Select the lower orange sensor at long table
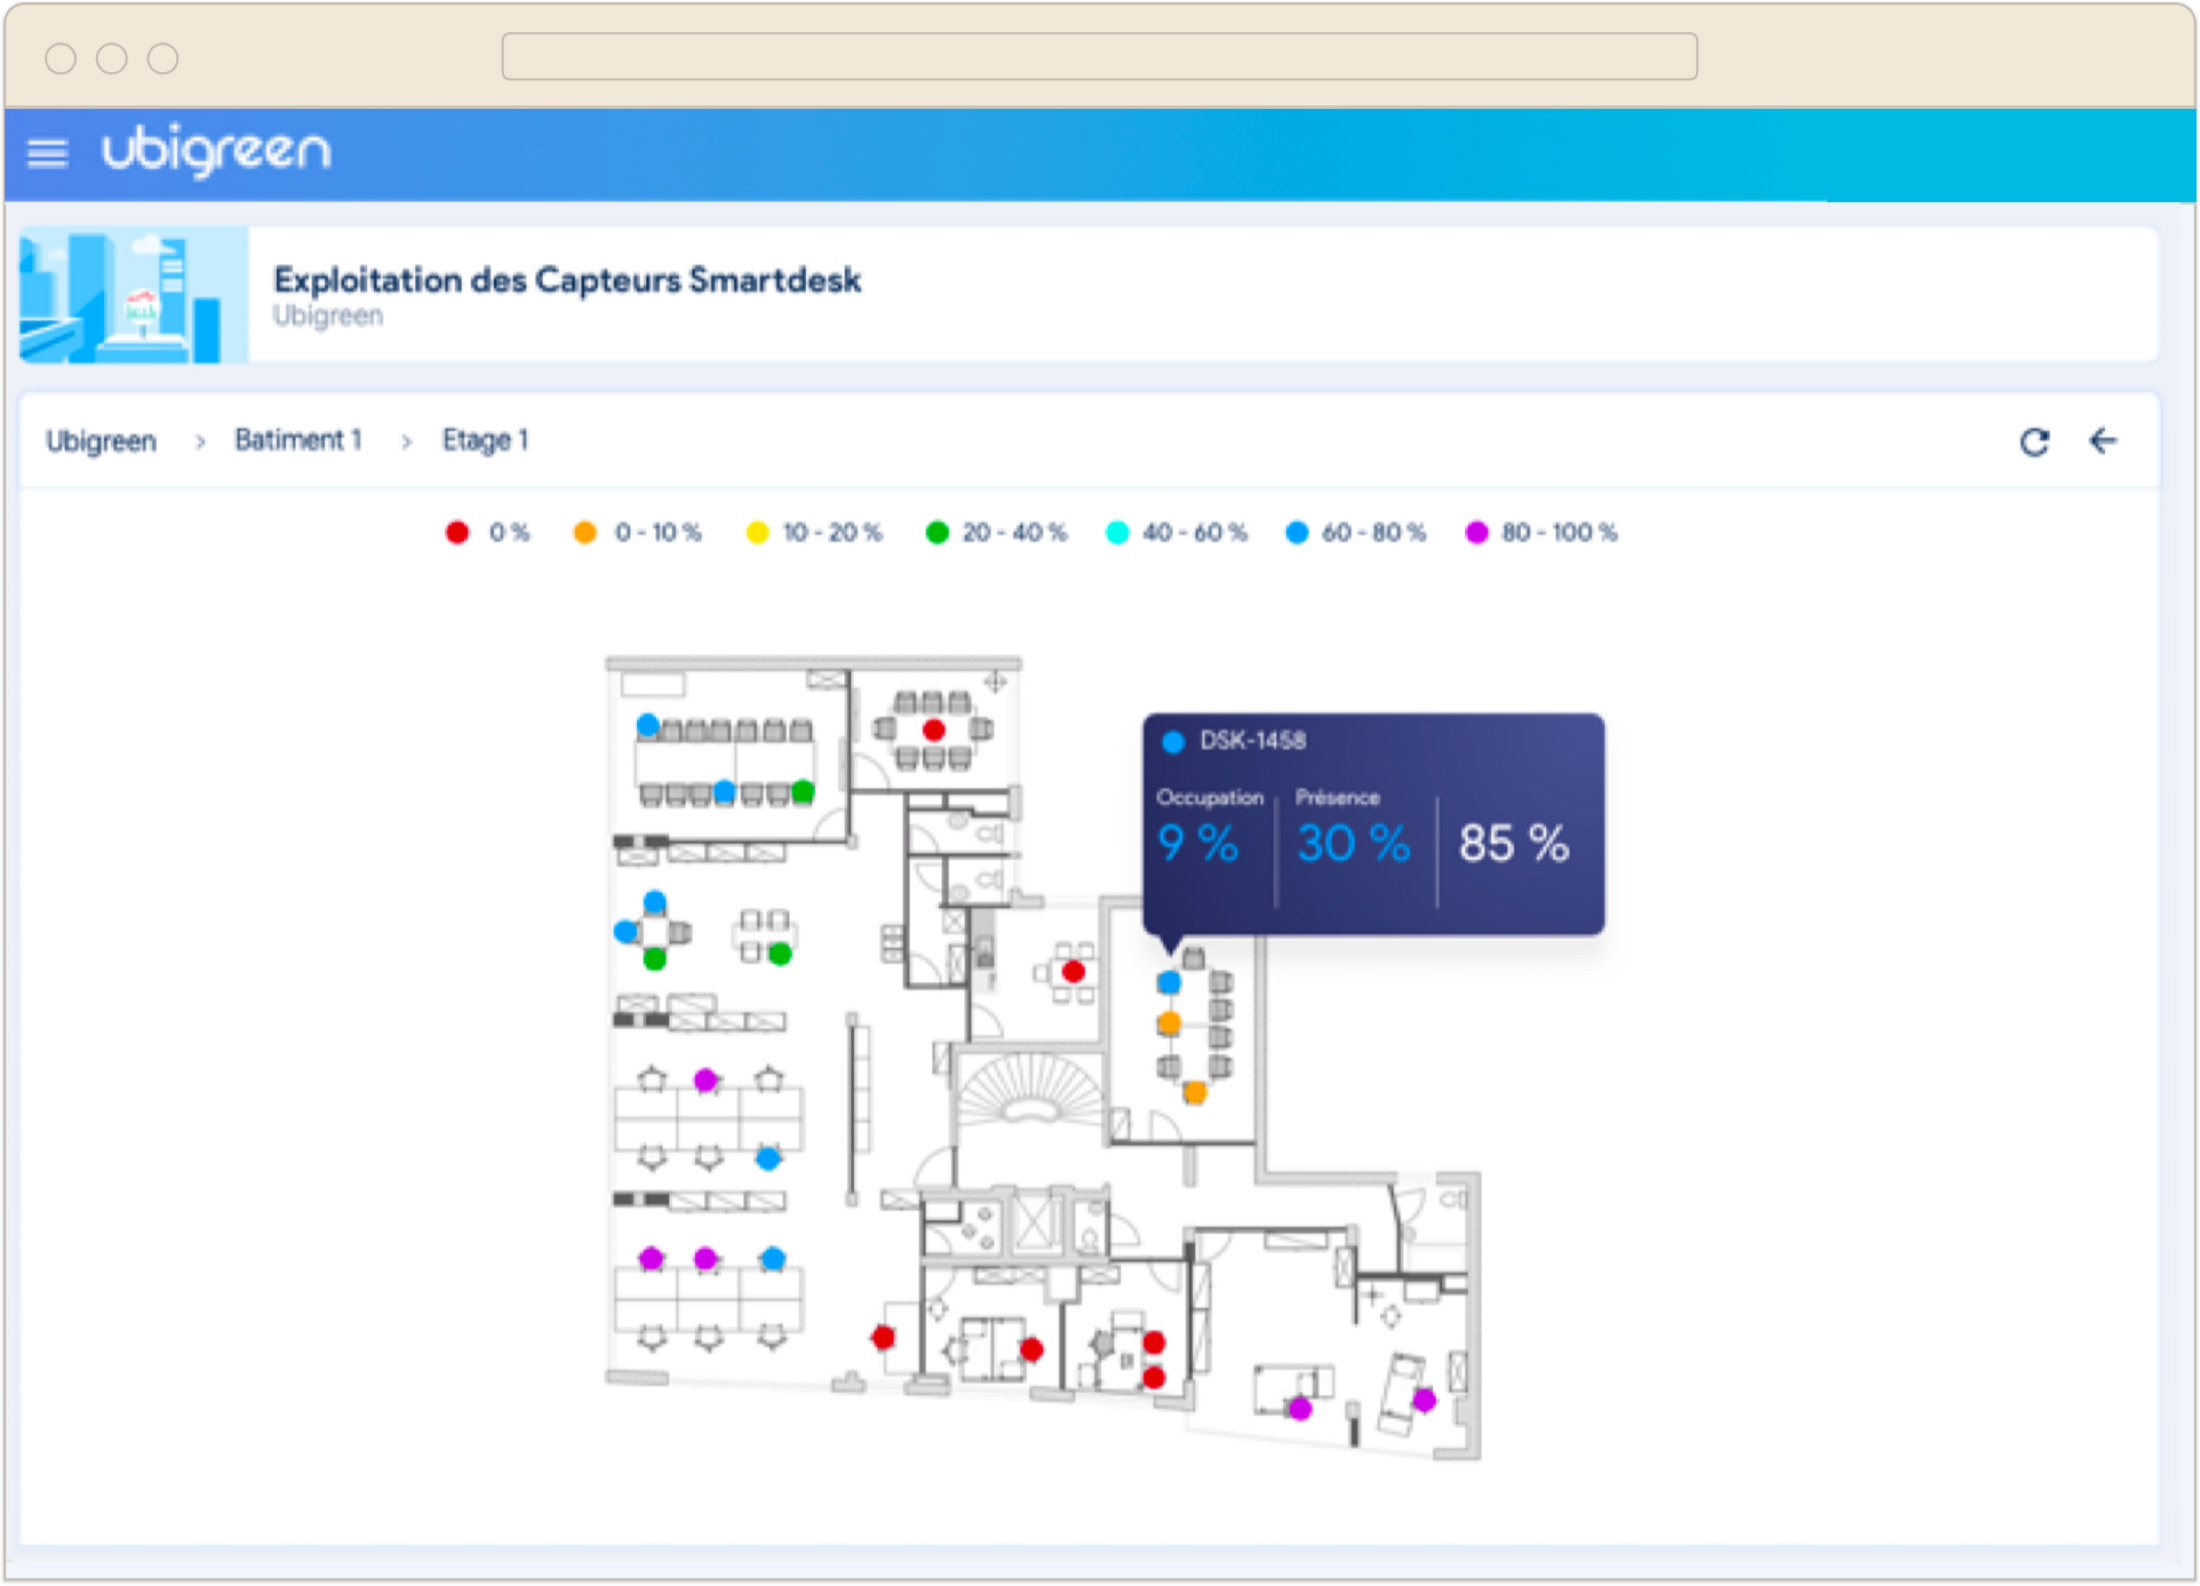 [1195, 1092]
